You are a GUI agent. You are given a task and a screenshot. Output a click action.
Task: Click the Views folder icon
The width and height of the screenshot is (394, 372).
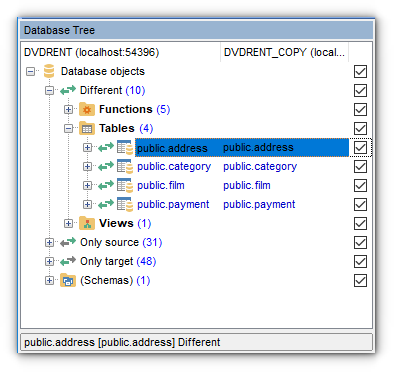(87, 223)
